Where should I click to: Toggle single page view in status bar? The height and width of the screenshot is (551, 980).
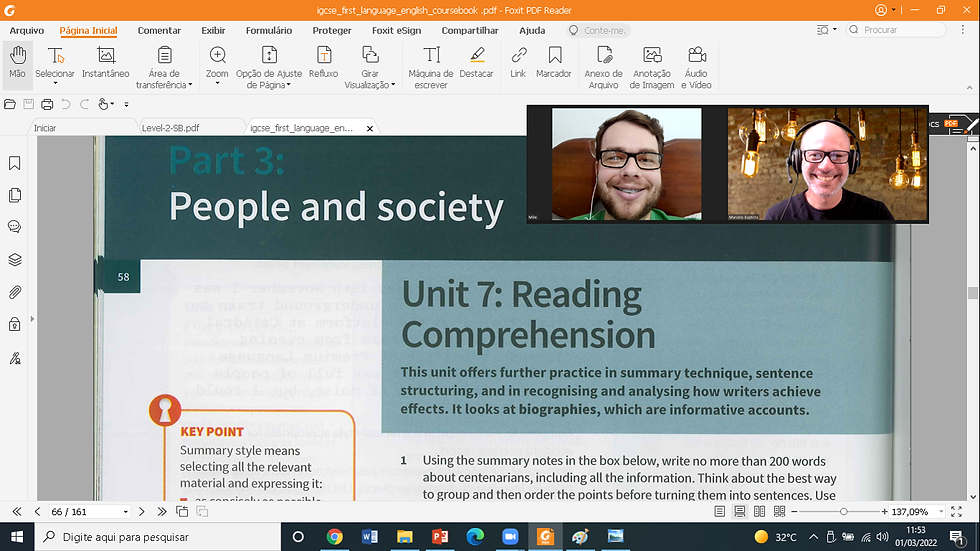pos(720,511)
